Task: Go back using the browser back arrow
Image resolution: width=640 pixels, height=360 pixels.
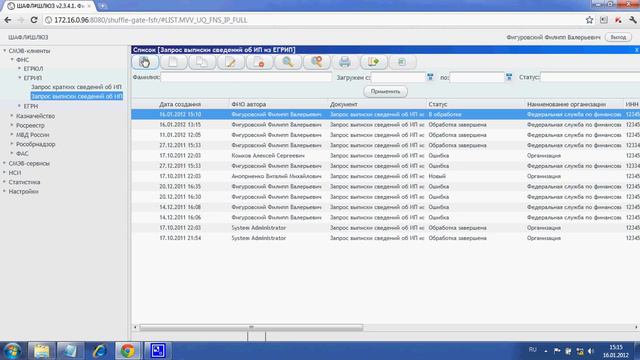Action: (x=8, y=20)
